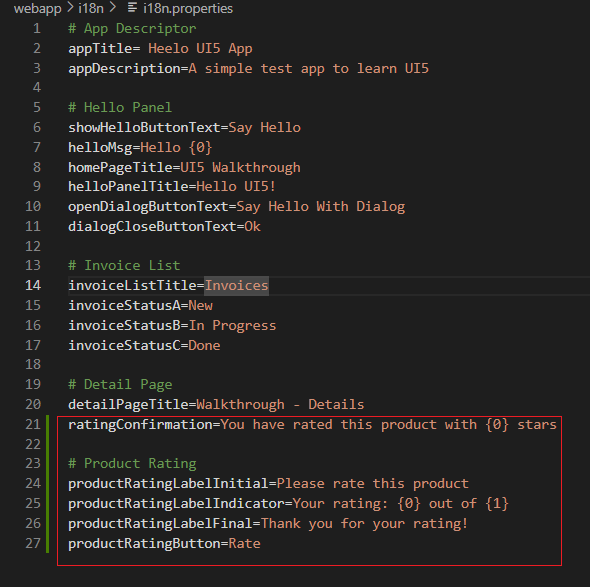Image resolution: width=590 pixels, height=587 pixels.
Task: Open the i18n.properties breadcrumb item
Action: point(188,8)
